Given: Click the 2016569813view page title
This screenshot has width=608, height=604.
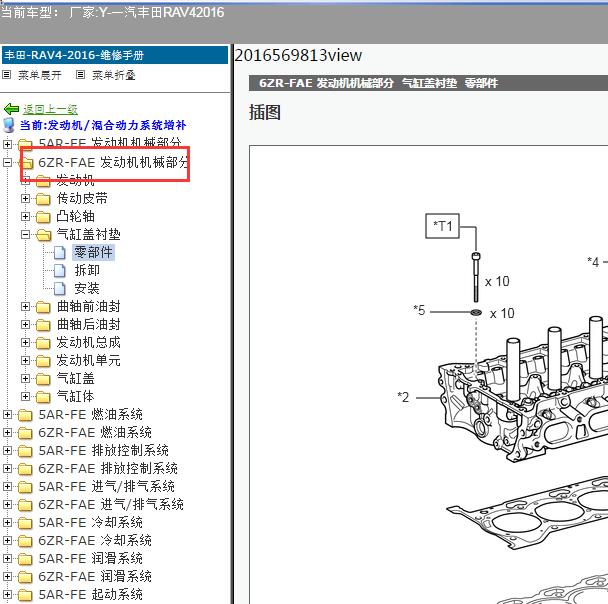Looking at the screenshot, I should (x=298, y=55).
